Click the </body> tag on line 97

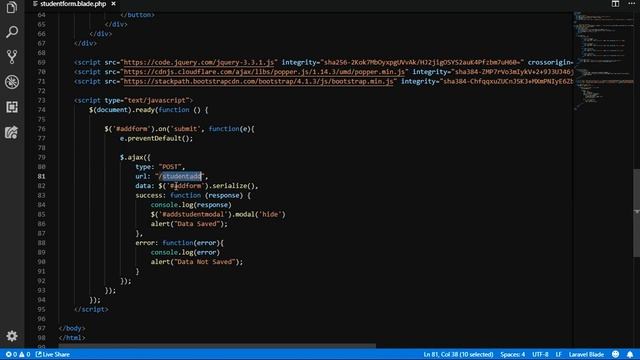click(72, 328)
